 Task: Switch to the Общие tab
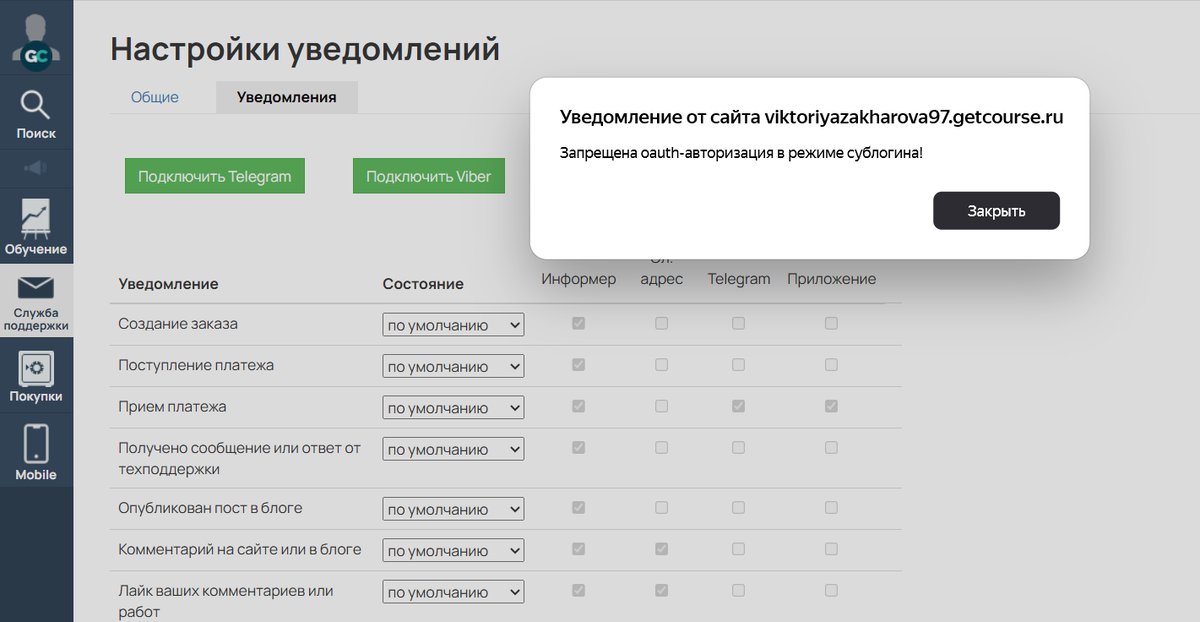point(155,97)
